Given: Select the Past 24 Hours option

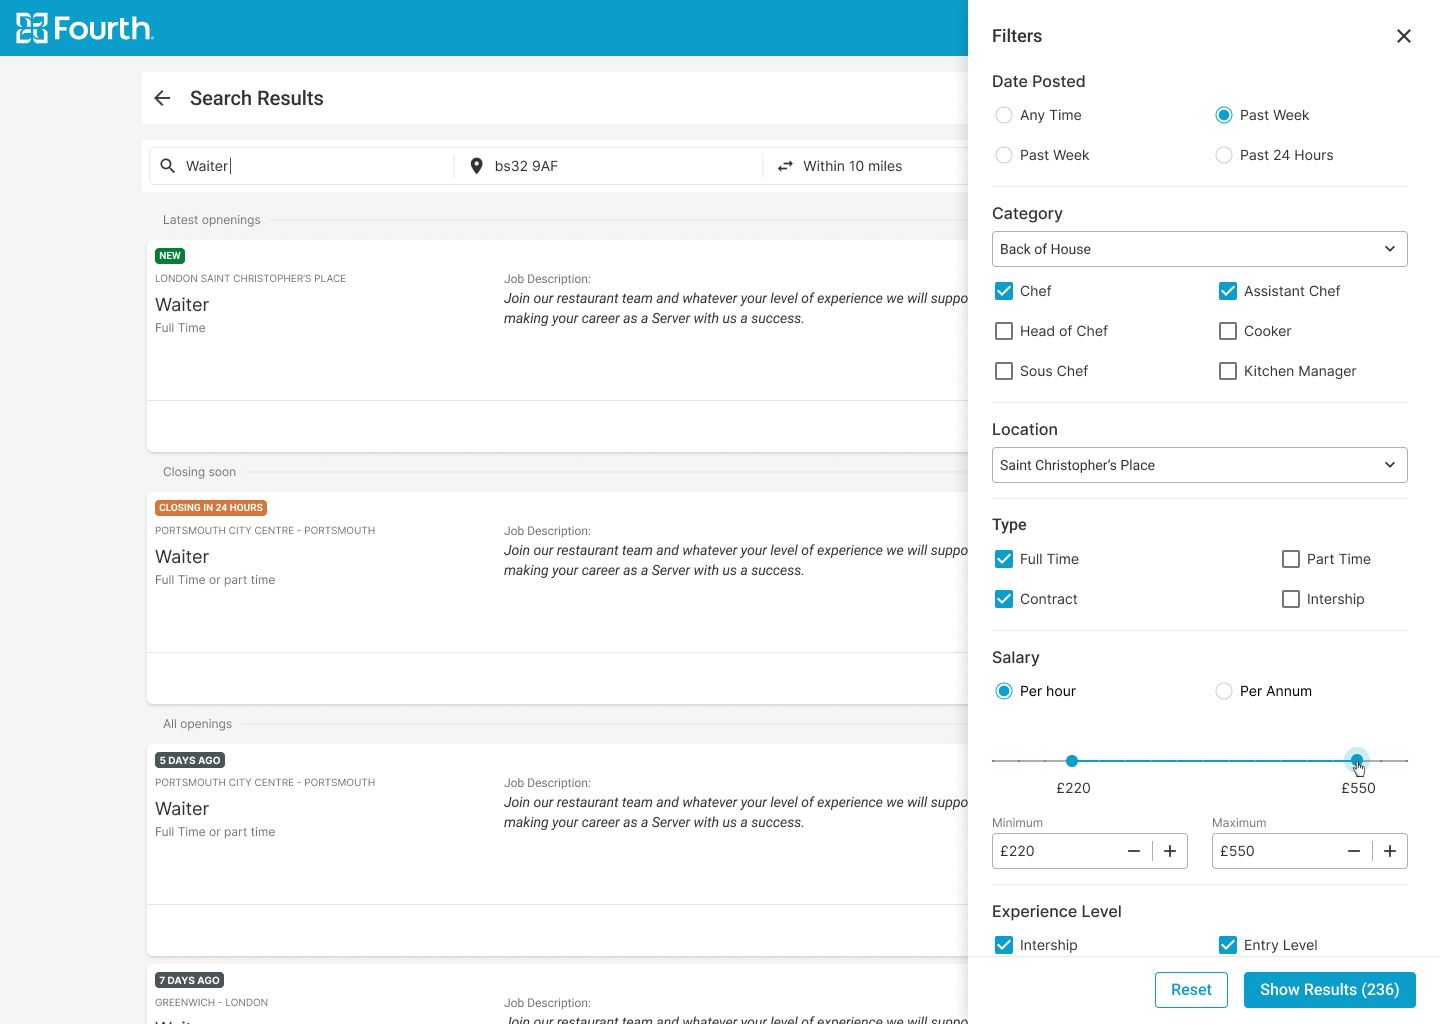Looking at the screenshot, I should (x=1224, y=155).
